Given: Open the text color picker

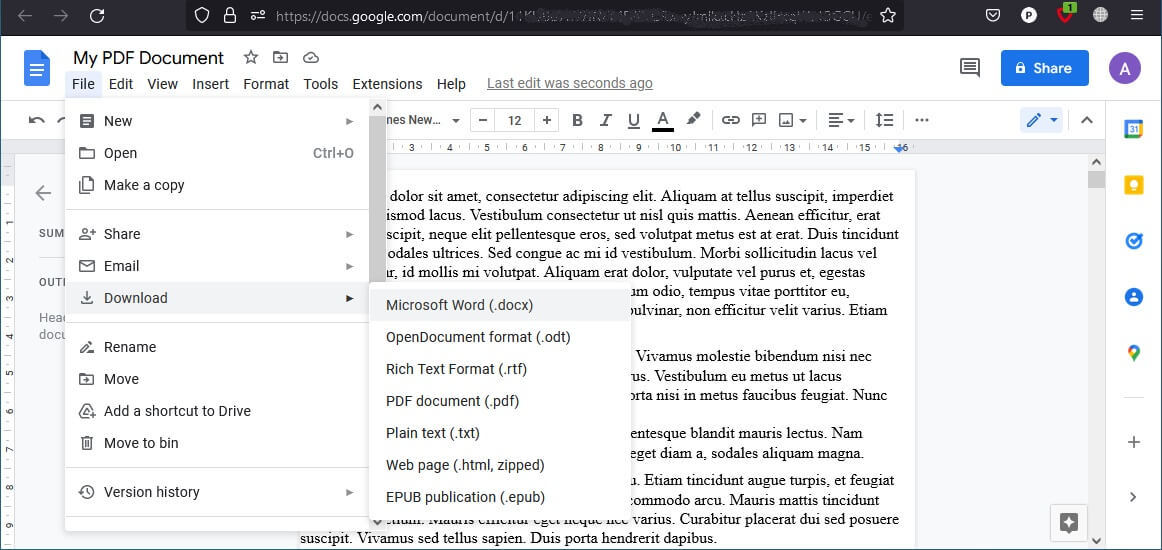Looking at the screenshot, I should [663, 120].
